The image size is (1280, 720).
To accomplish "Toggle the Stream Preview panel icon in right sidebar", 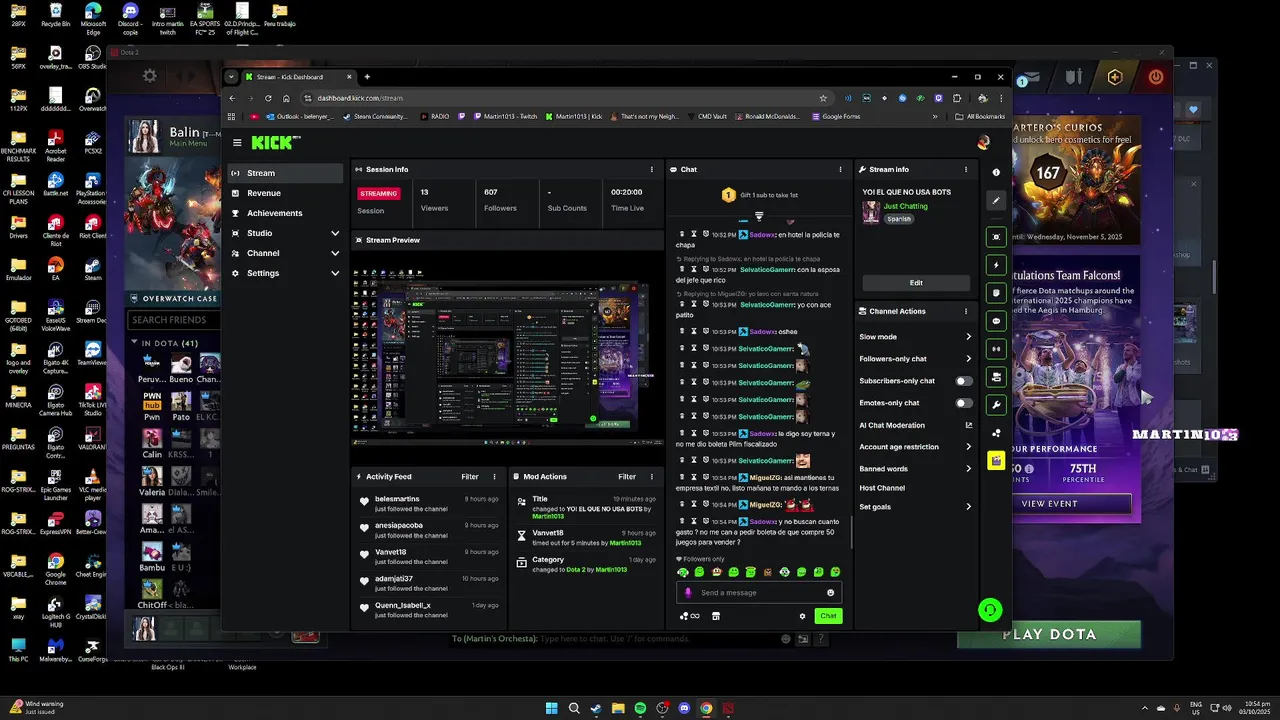I will [996, 237].
